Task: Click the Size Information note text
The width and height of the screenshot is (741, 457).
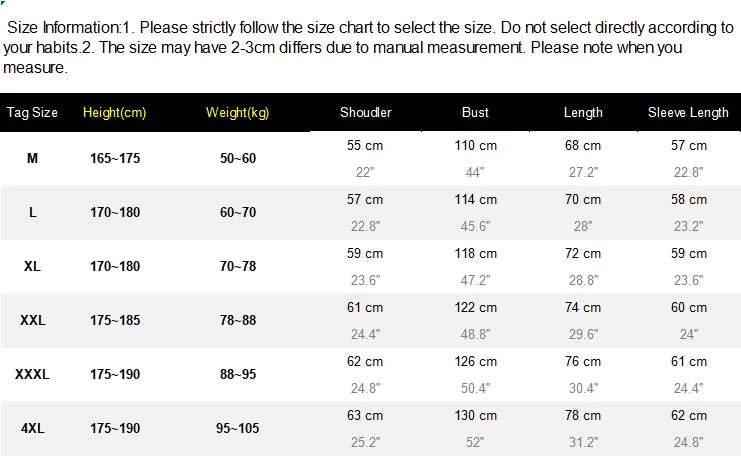Action: pyautogui.click(x=369, y=47)
